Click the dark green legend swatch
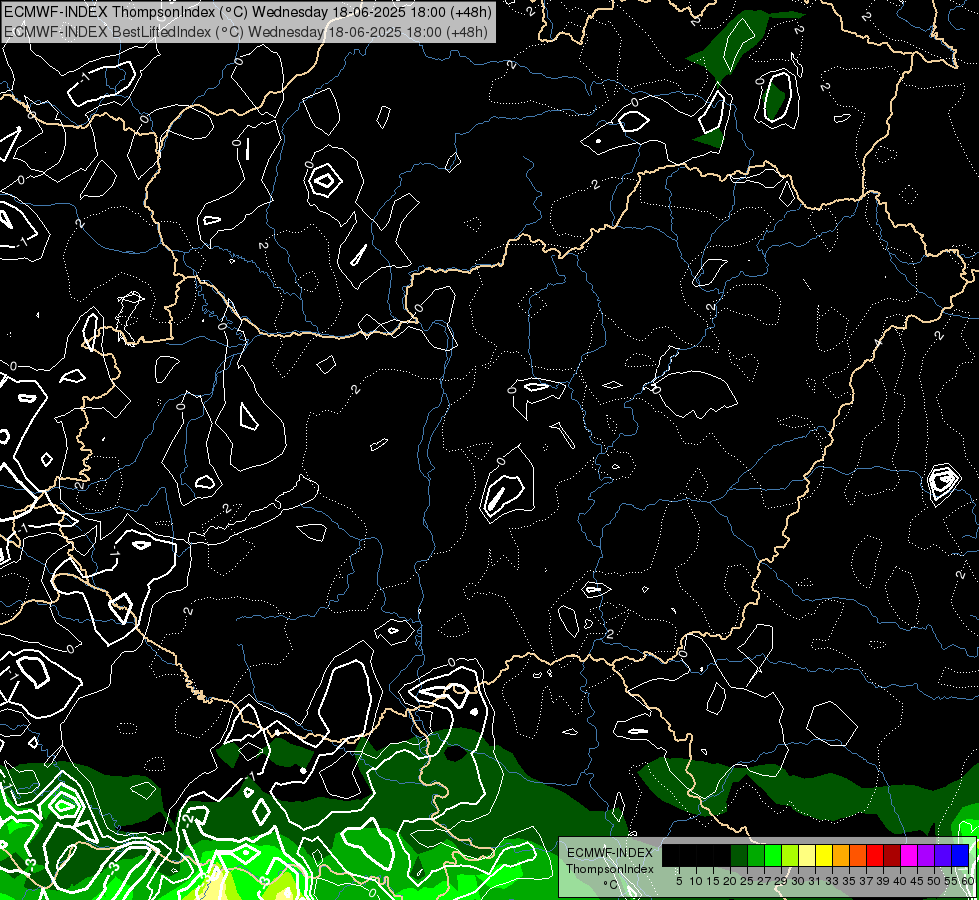 tap(739, 855)
